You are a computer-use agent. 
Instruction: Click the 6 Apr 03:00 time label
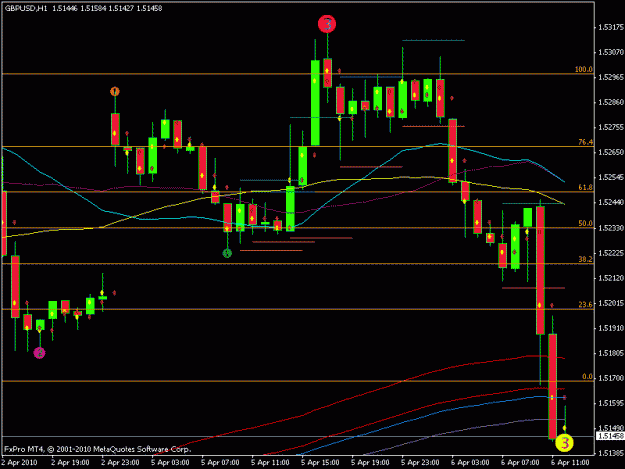[470, 463]
